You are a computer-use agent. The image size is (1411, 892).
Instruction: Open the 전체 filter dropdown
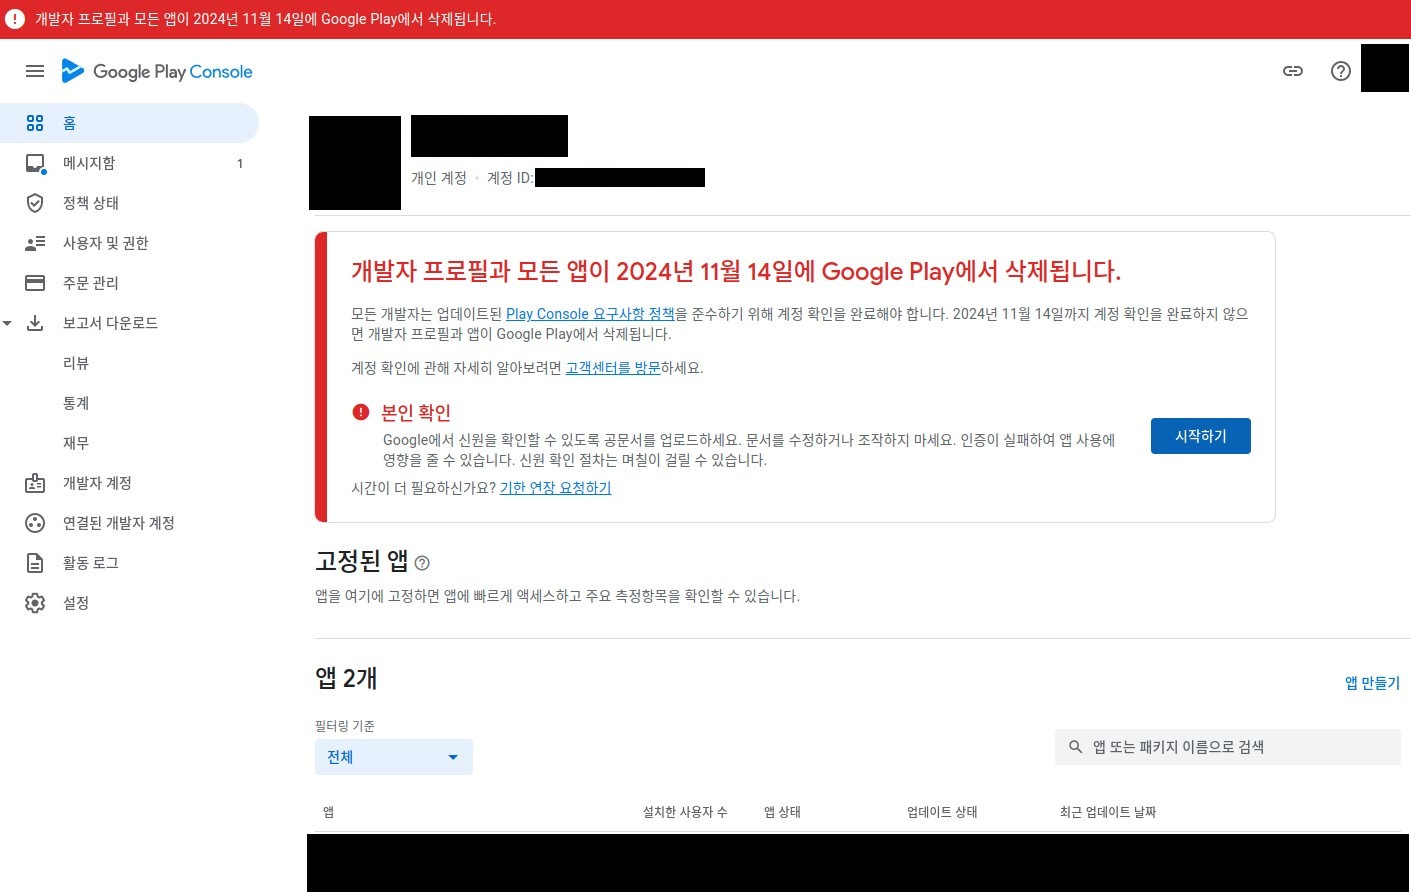394,757
